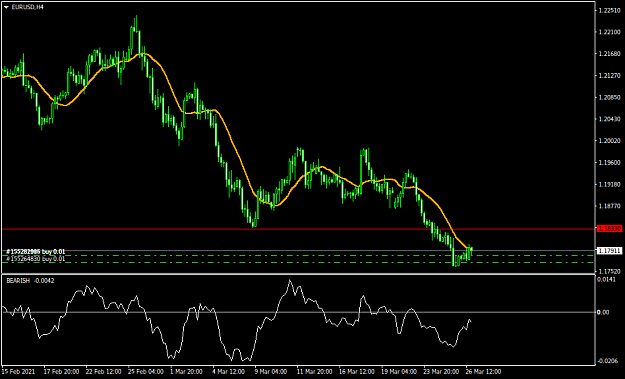The width and height of the screenshot is (625, 379).
Task: Click the 11 Mar 20:00 time label
Action: point(314,372)
